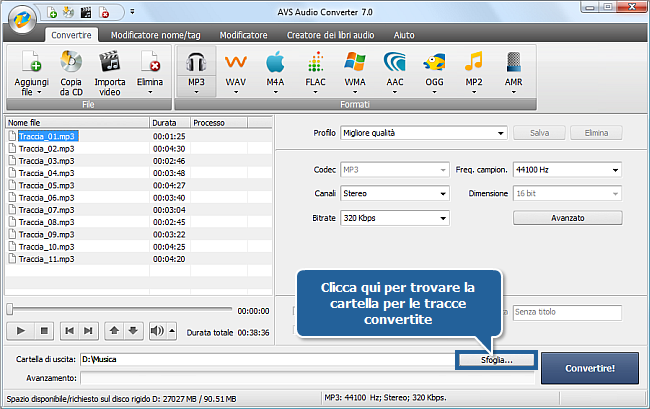Click the Aggiungi file icon
This screenshot has height=409, width=650.
pyautogui.click(x=30, y=63)
